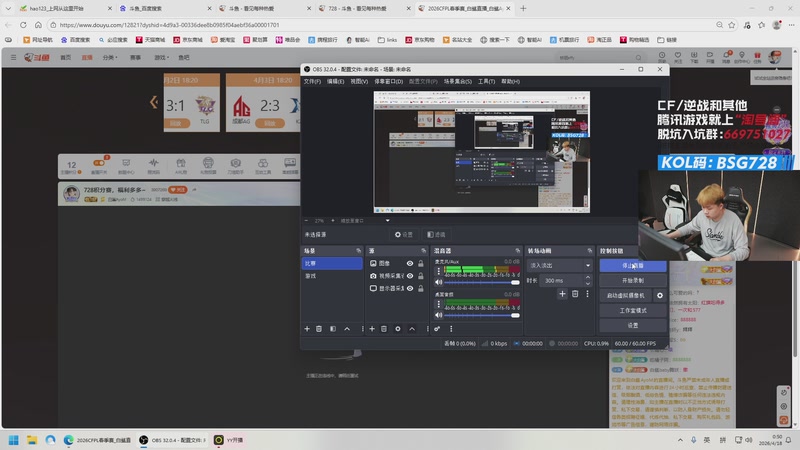
Task: Open scene filters icon in Scenes panel toolbar
Action: pos(333,329)
